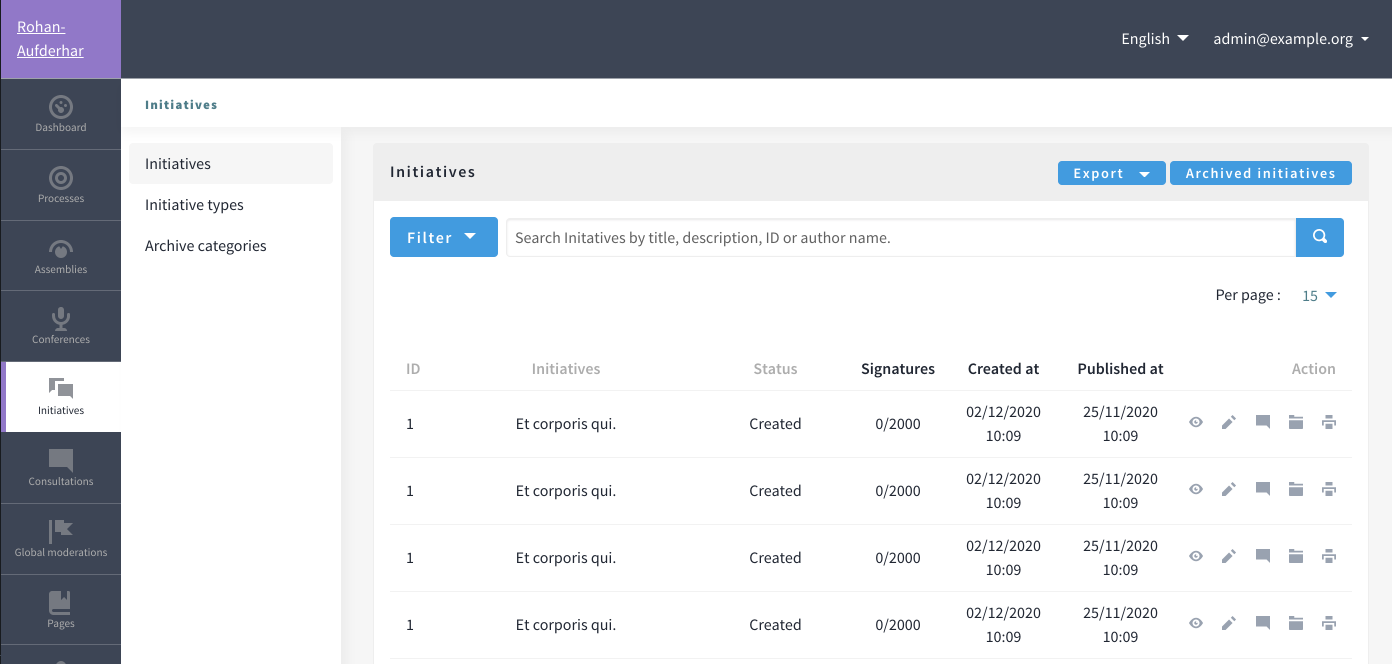Open Consultations in the sidebar
The height and width of the screenshot is (664, 1392).
[60, 468]
